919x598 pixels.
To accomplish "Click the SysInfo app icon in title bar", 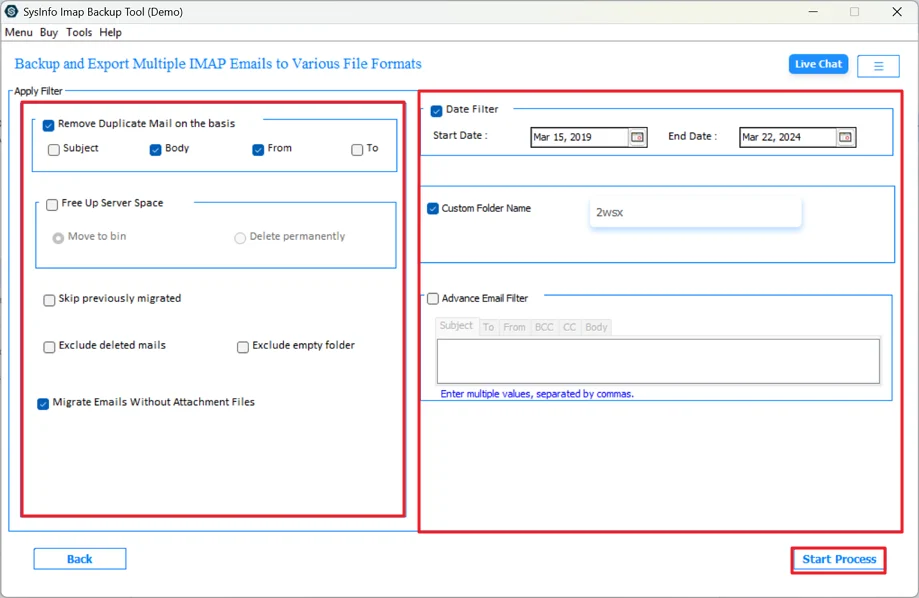I will click(13, 11).
